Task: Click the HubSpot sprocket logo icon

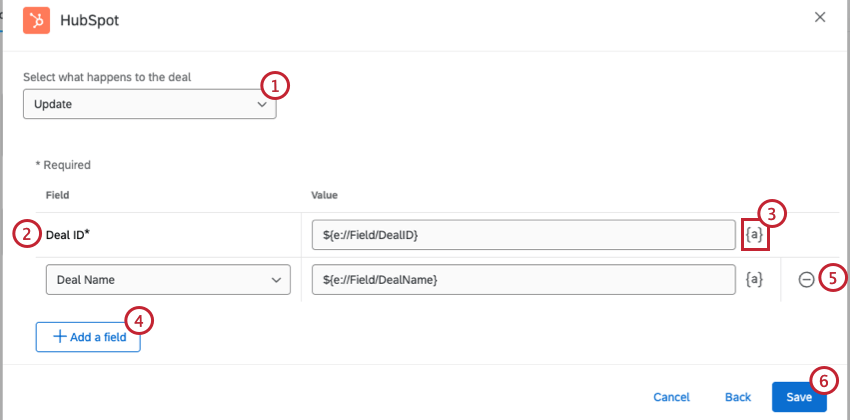Action: click(x=37, y=19)
